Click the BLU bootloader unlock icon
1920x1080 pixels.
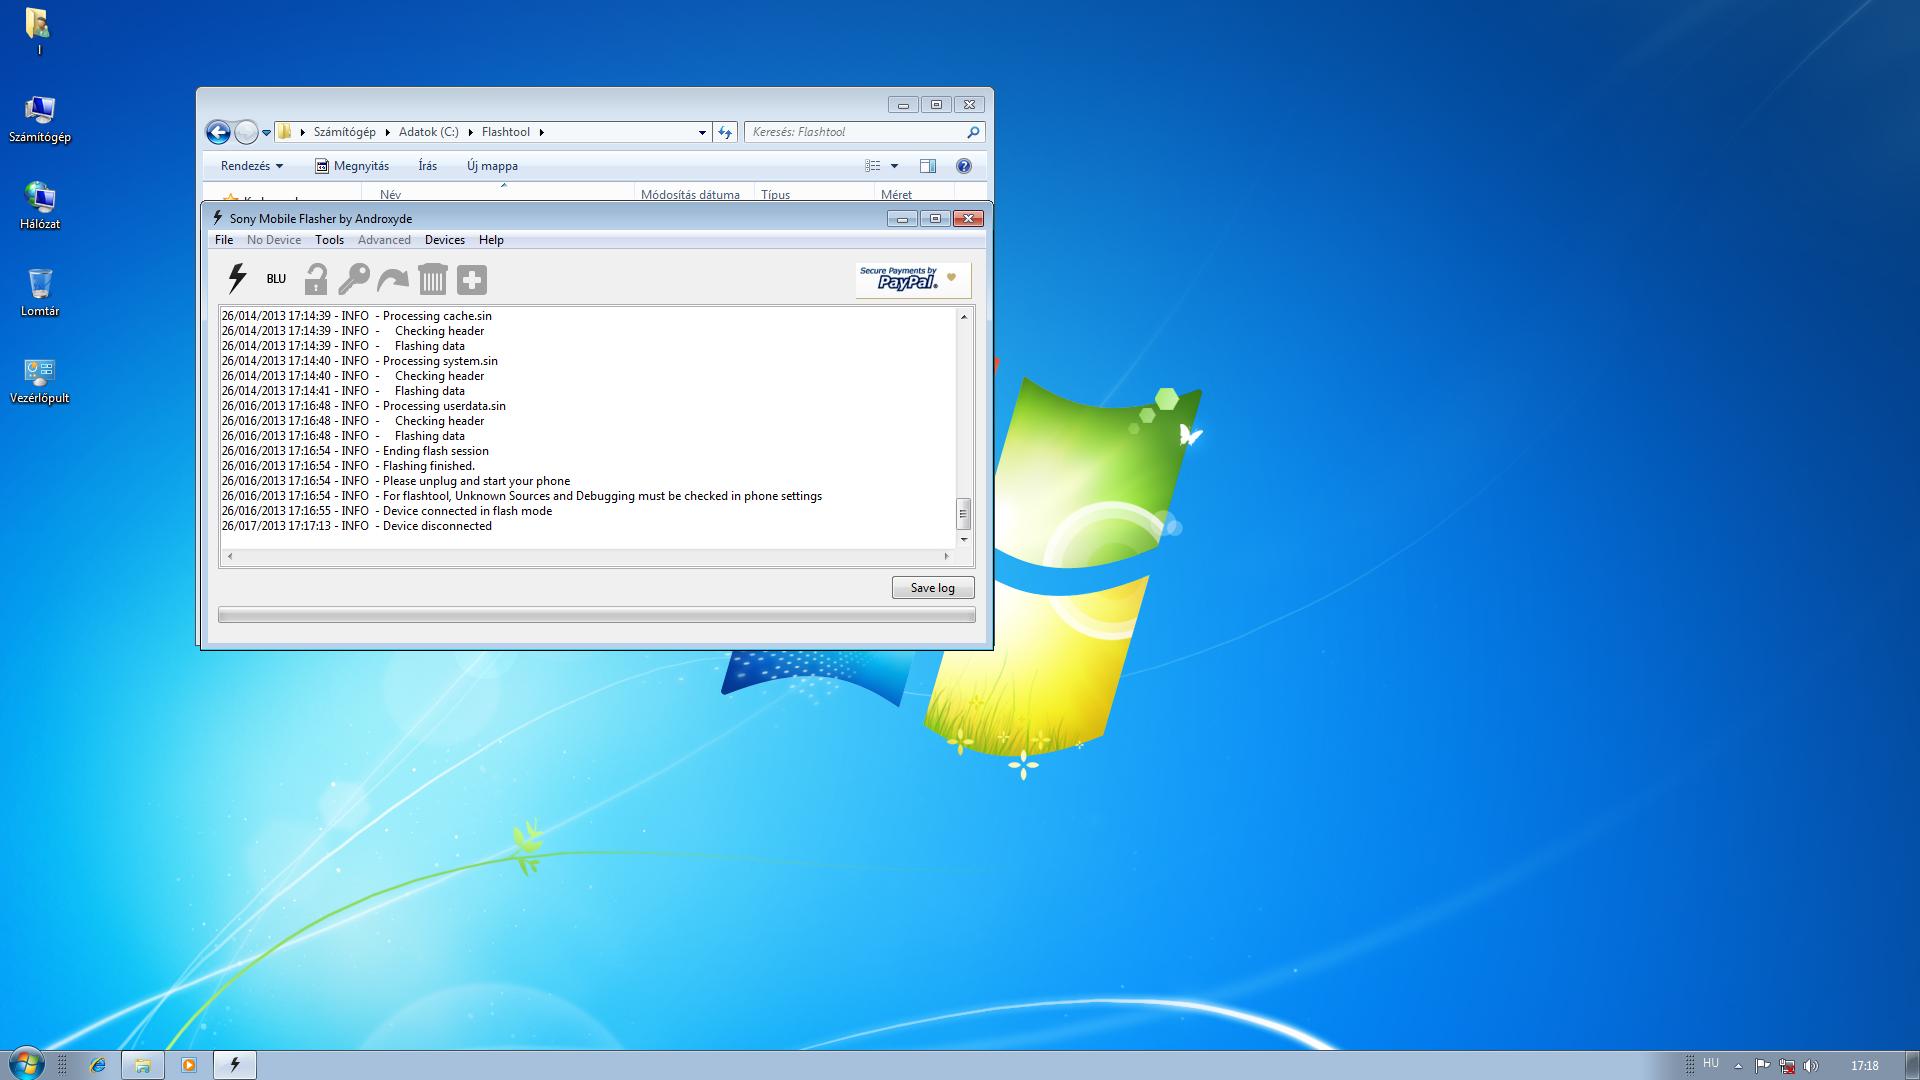(x=276, y=279)
